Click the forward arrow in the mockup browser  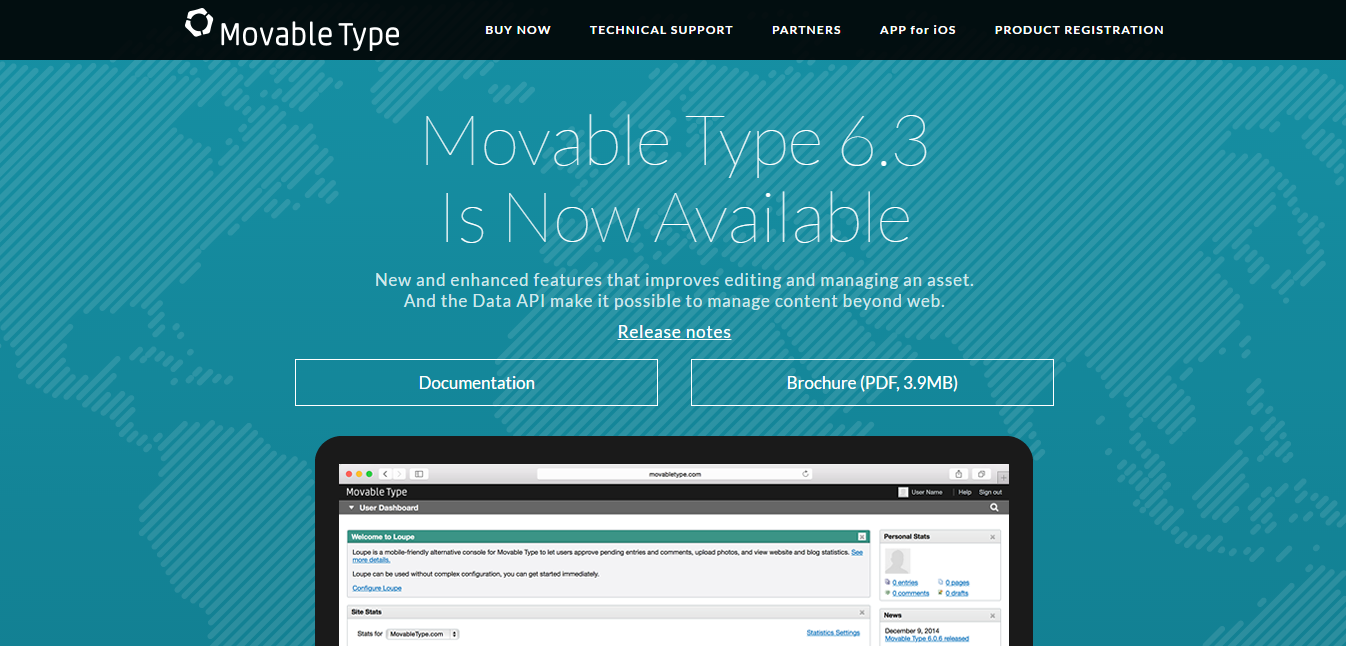point(399,474)
